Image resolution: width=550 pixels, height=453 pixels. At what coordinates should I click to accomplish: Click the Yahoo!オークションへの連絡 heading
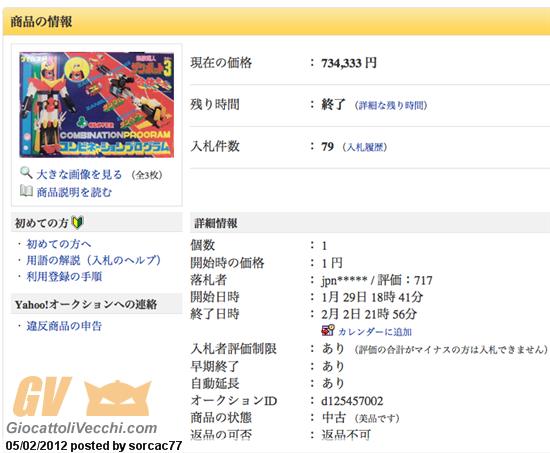coord(86,304)
